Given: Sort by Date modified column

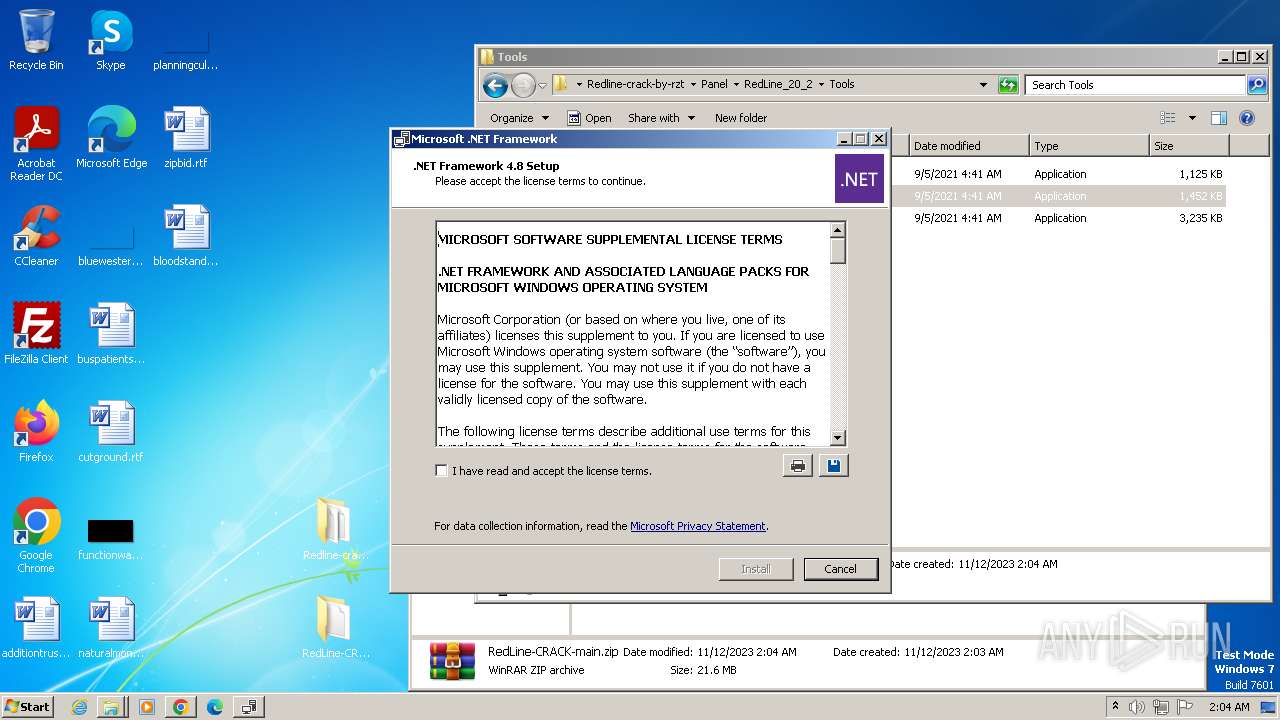Looking at the screenshot, I should 968,146.
